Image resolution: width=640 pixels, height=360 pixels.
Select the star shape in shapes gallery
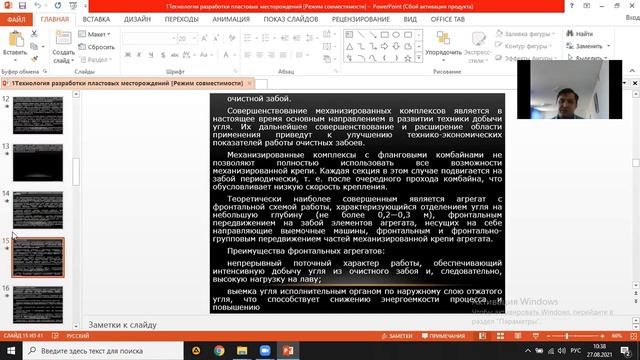(x=407, y=58)
